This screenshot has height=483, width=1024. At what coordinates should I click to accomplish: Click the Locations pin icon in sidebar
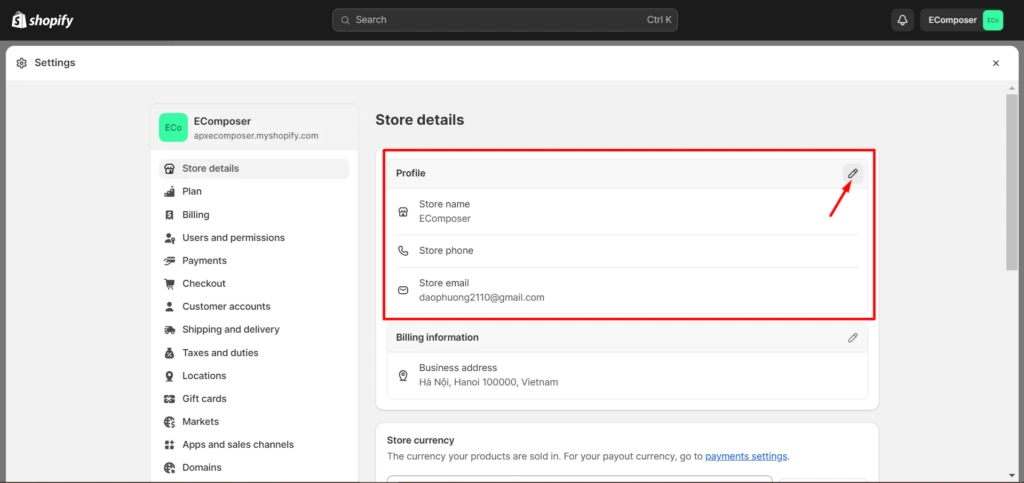pyautogui.click(x=170, y=376)
